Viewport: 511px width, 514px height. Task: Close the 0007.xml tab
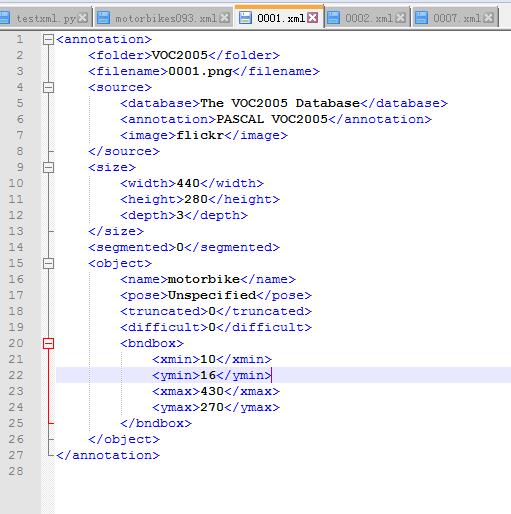pos(488,18)
